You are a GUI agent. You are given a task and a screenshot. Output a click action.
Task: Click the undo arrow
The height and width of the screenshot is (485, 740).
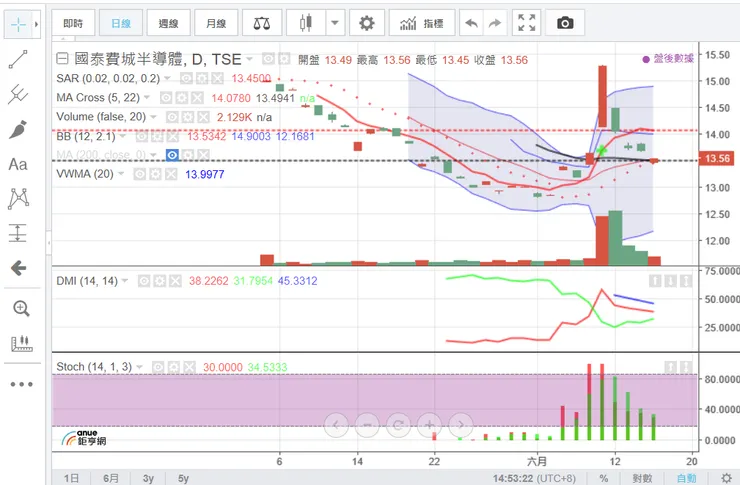(x=471, y=23)
